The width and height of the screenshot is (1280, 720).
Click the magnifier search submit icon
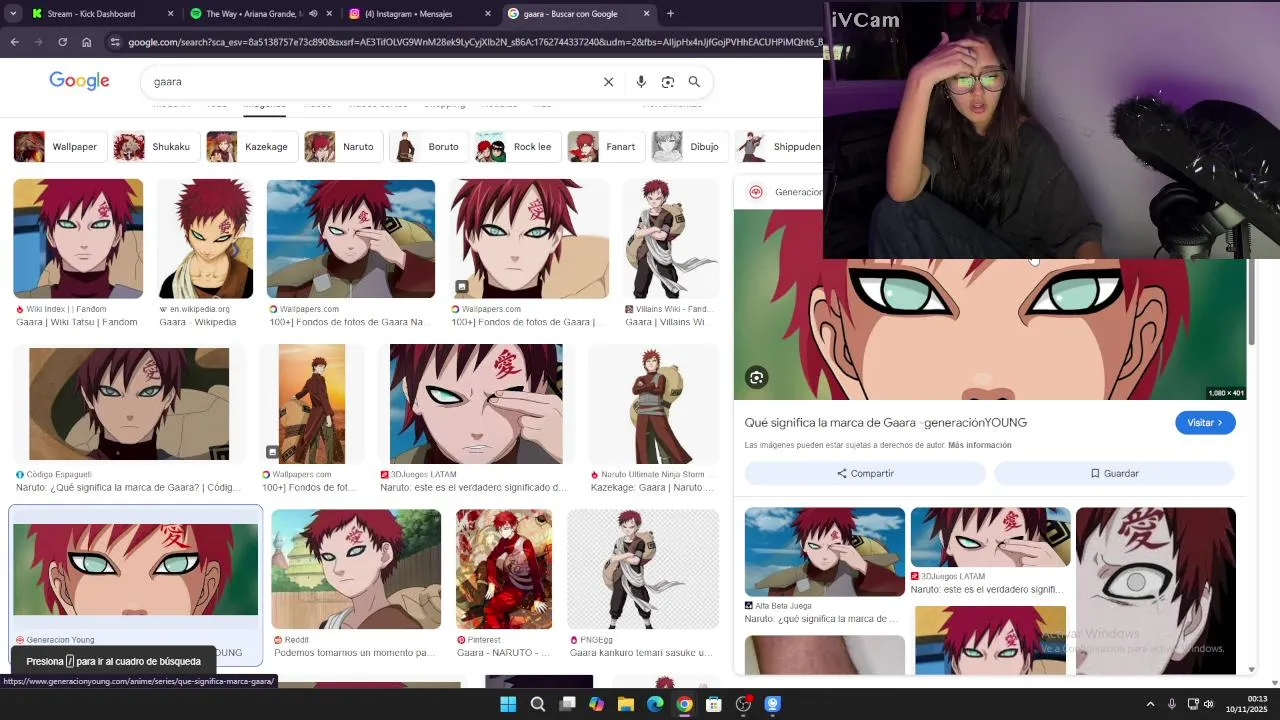point(694,82)
